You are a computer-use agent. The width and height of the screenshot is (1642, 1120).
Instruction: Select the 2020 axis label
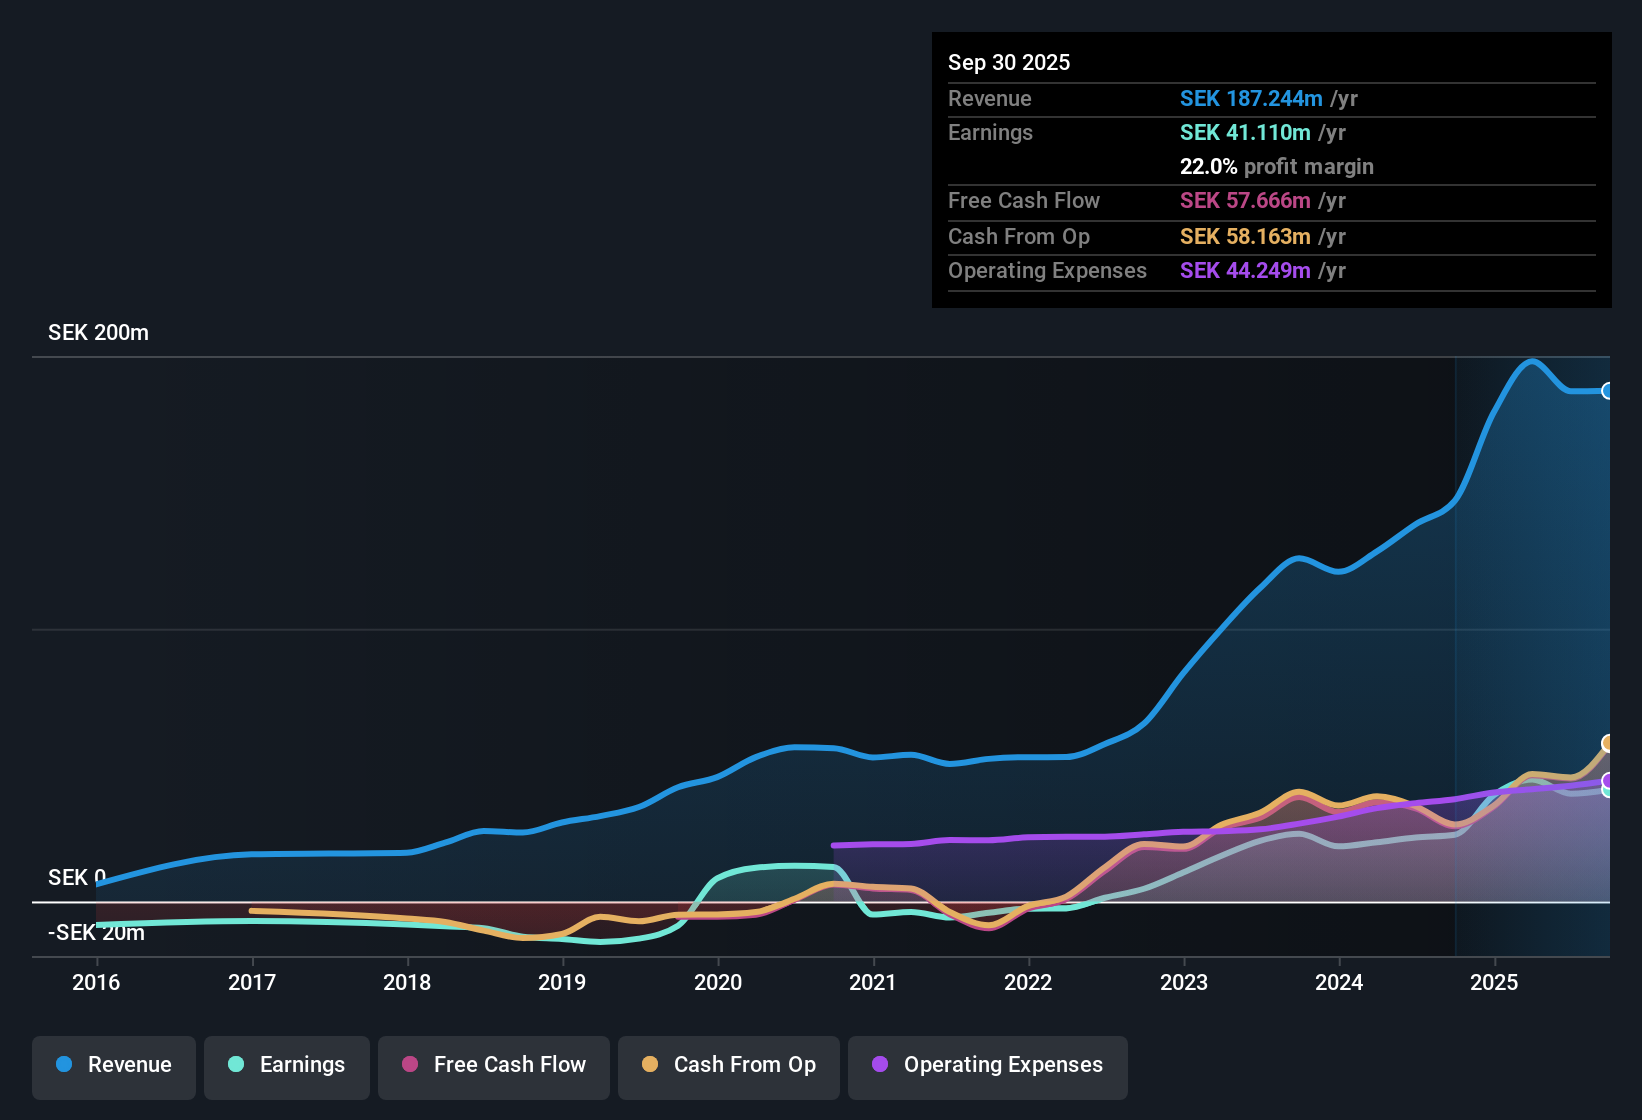coord(719,983)
